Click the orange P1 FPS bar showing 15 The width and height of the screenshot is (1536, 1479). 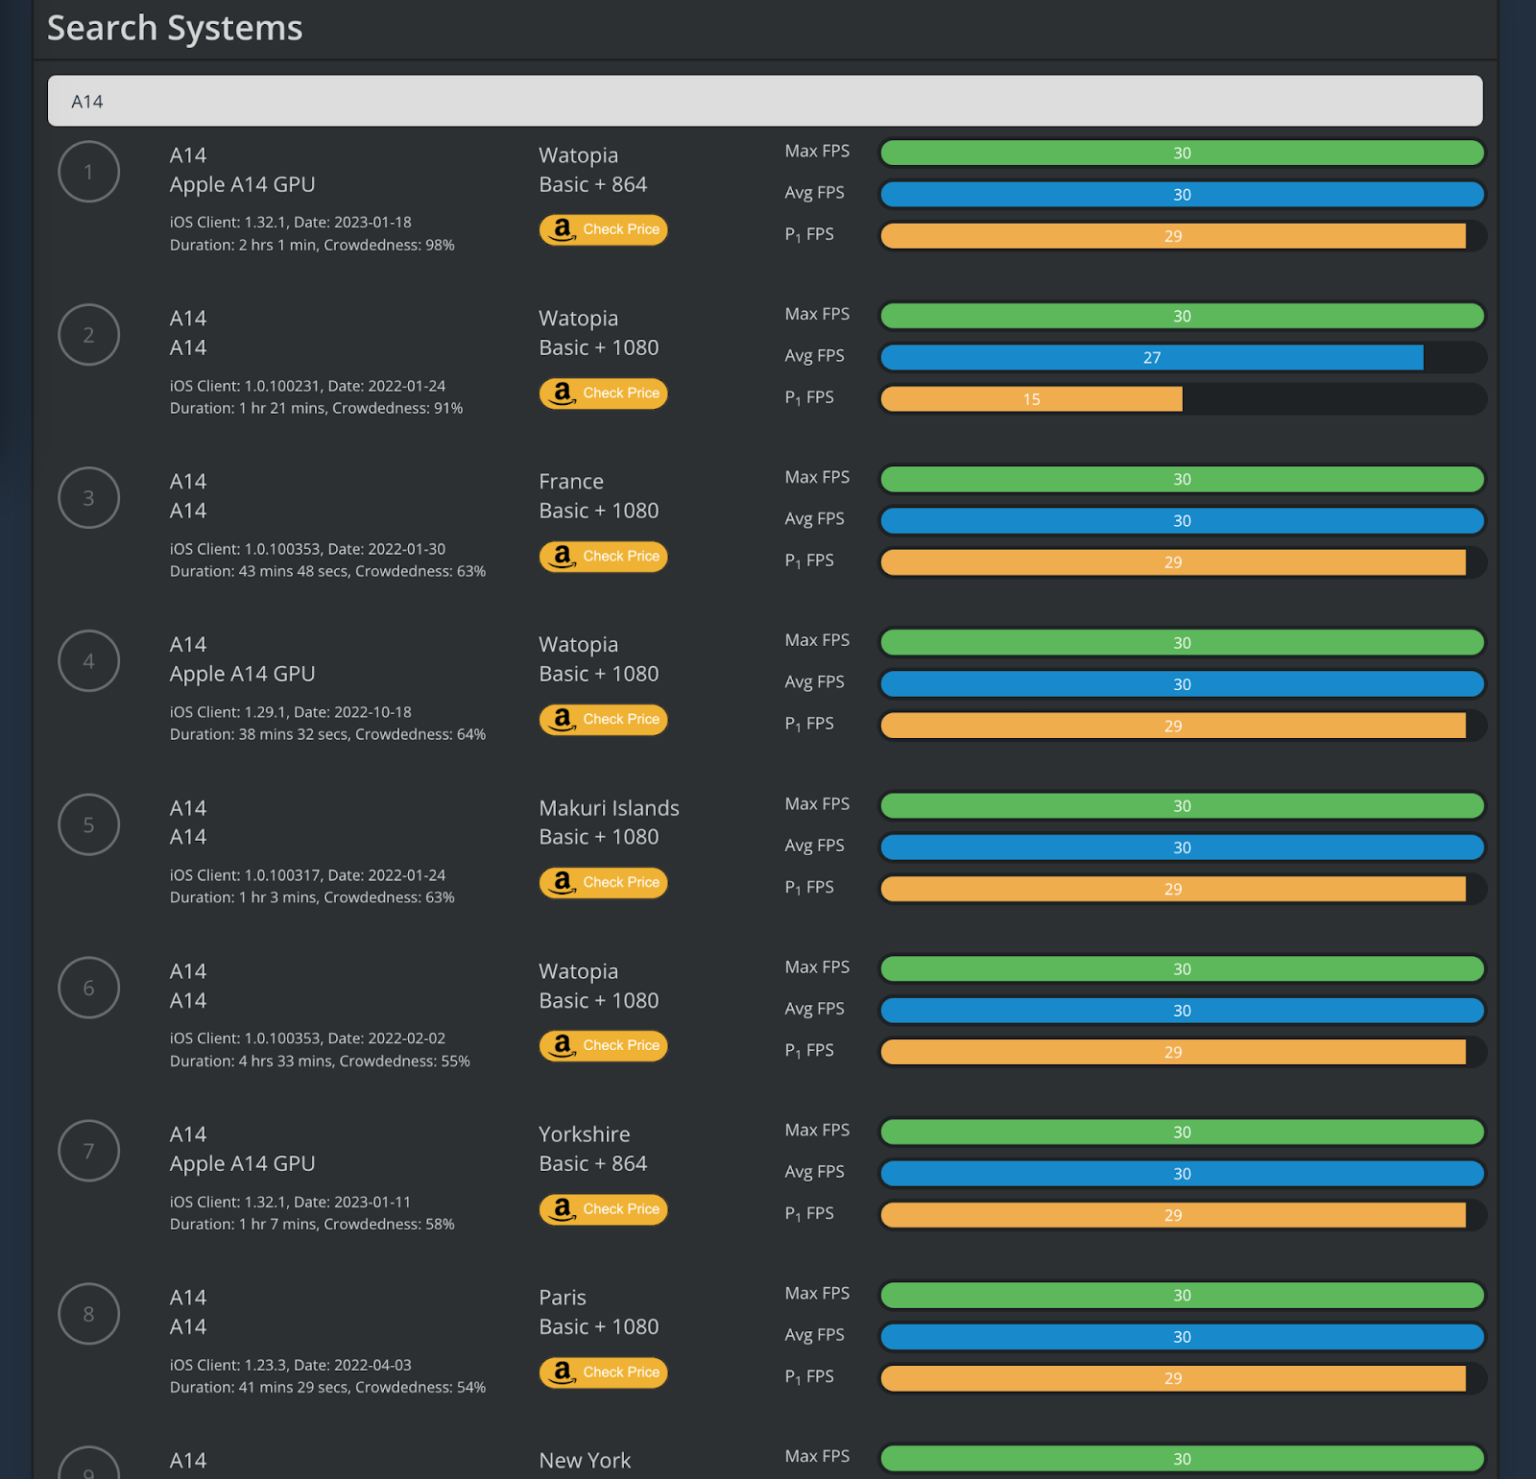tap(1030, 398)
